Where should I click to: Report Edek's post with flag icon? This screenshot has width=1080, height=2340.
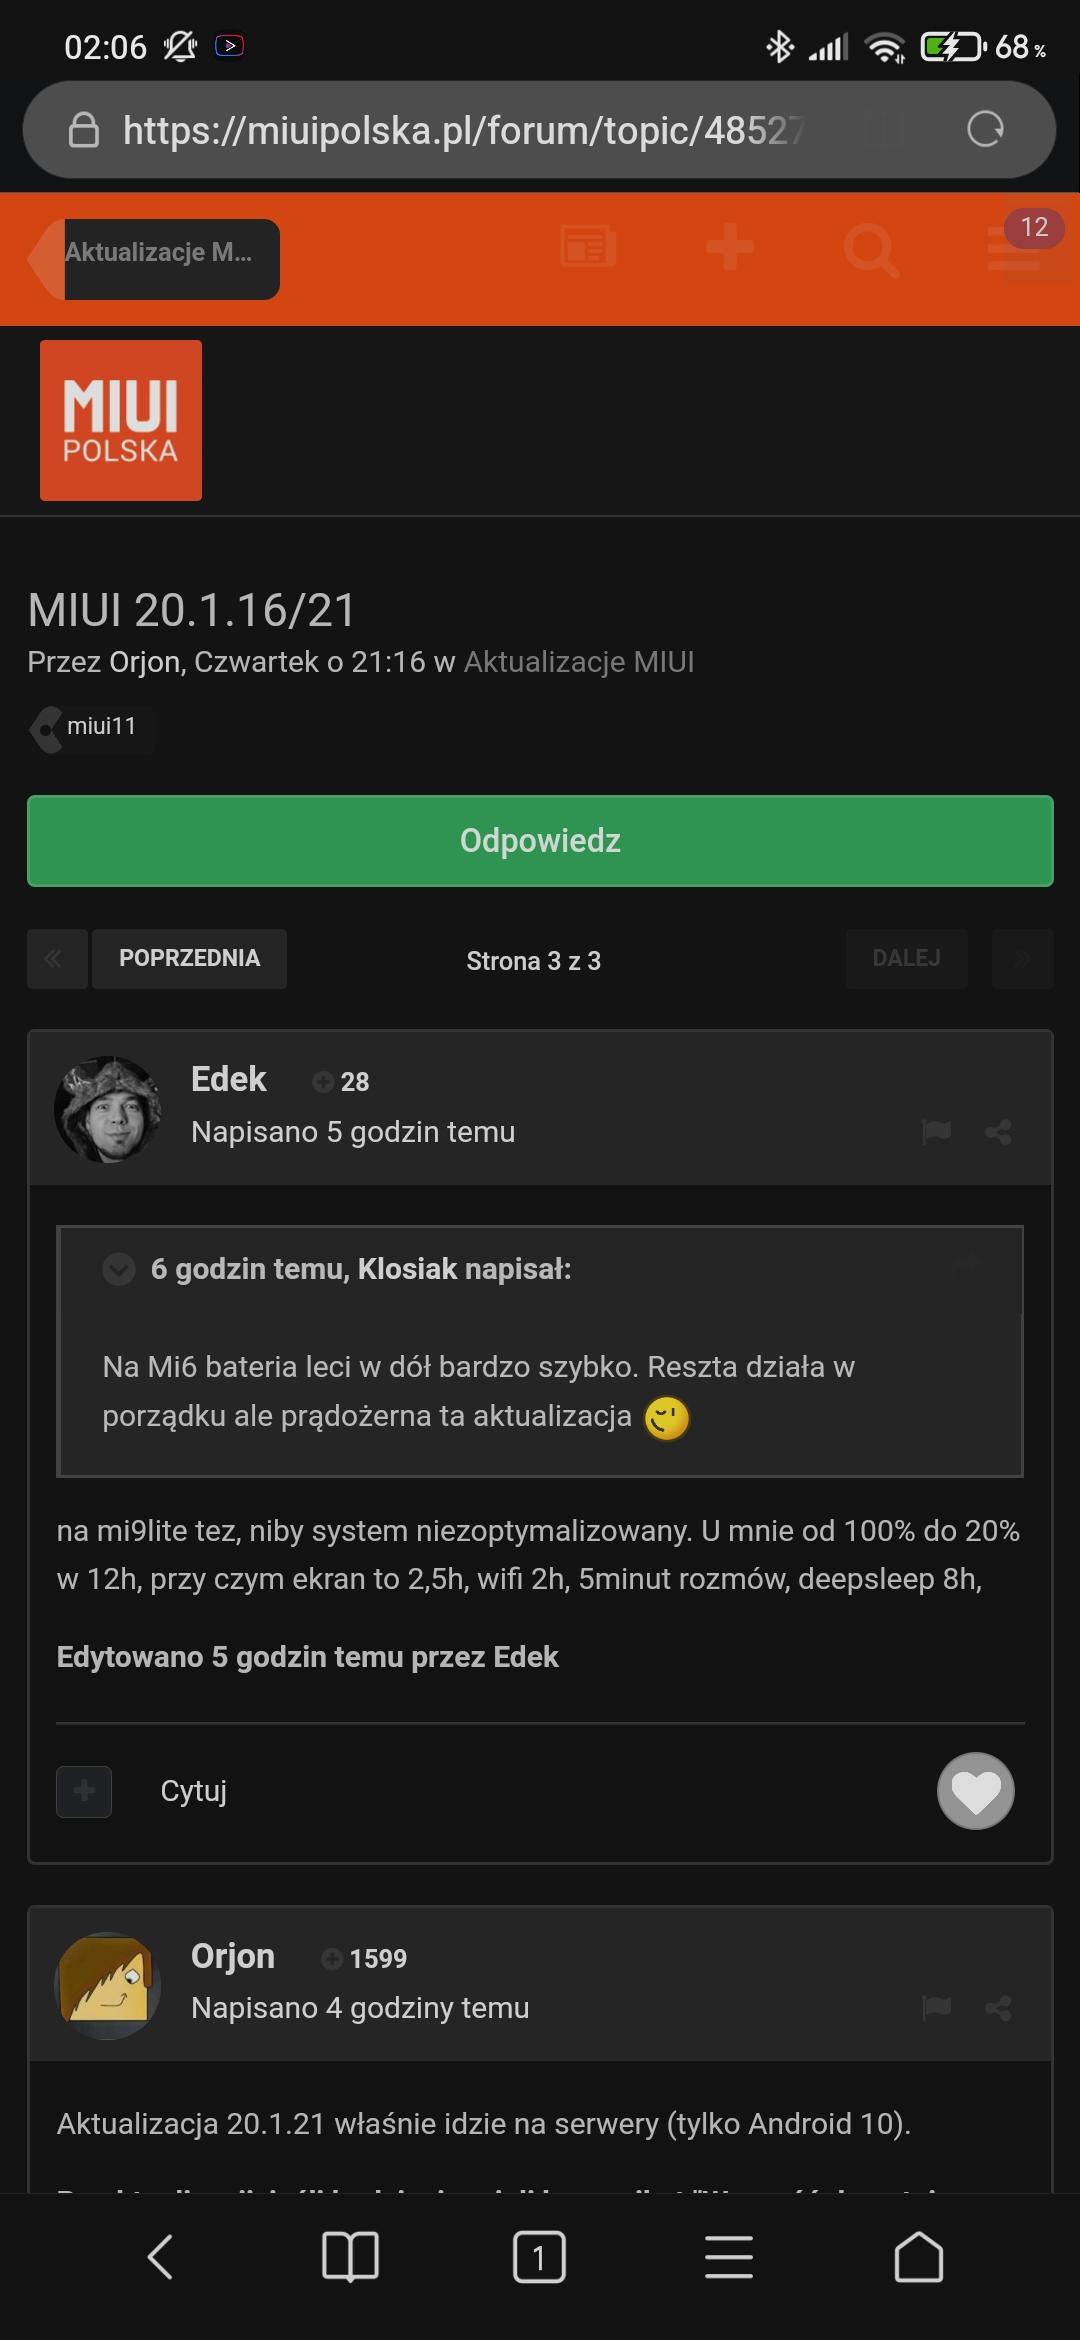click(936, 1132)
